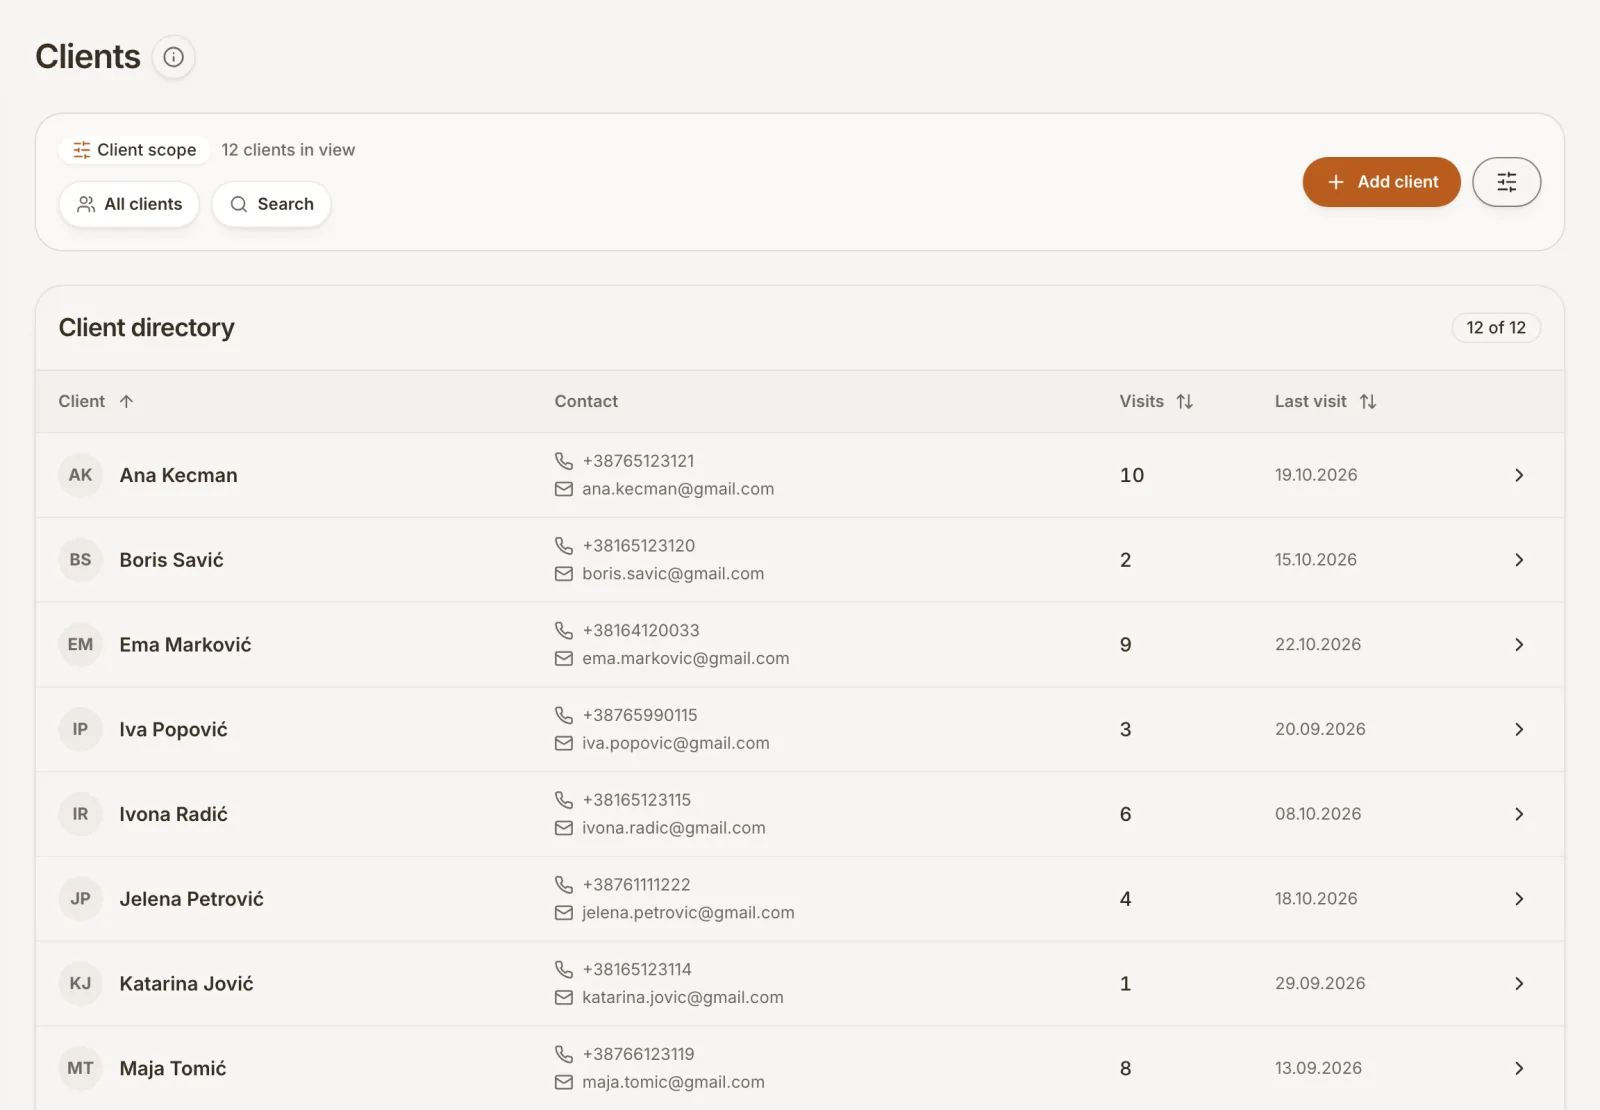The image size is (1600, 1110).
Task: Click the 12 of 12 count badge
Action: [x=1496, y=328]
